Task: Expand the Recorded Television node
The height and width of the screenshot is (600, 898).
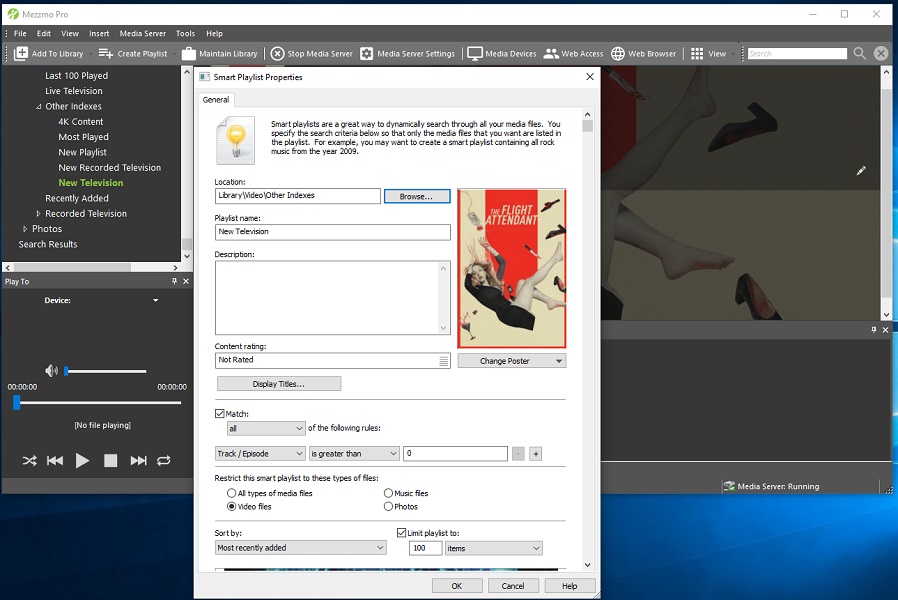Action: tap(38, 214)
